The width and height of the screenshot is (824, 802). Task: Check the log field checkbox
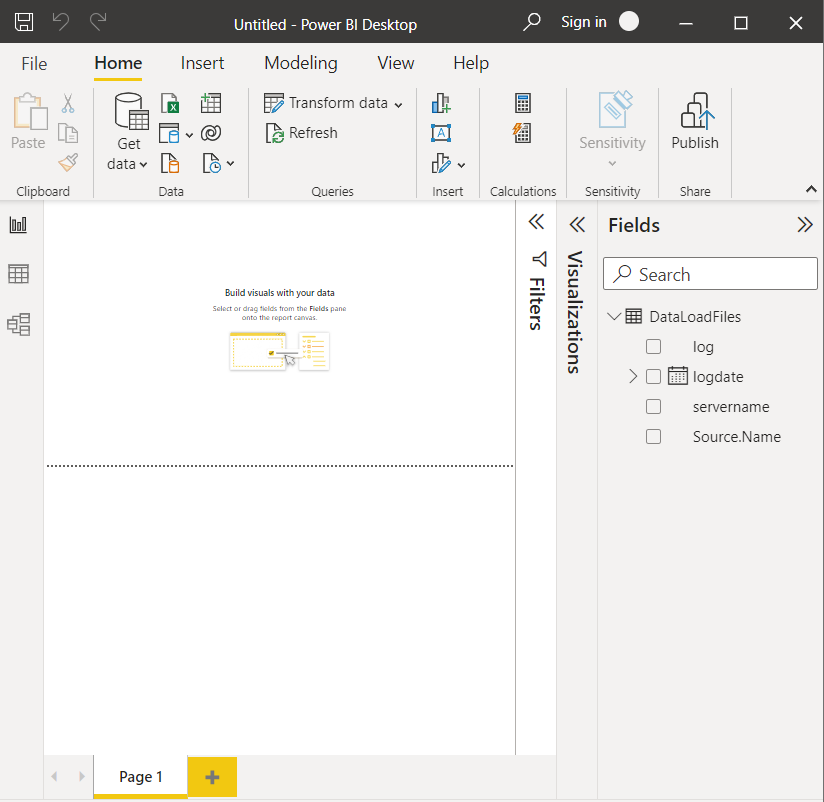click(653, 347)
